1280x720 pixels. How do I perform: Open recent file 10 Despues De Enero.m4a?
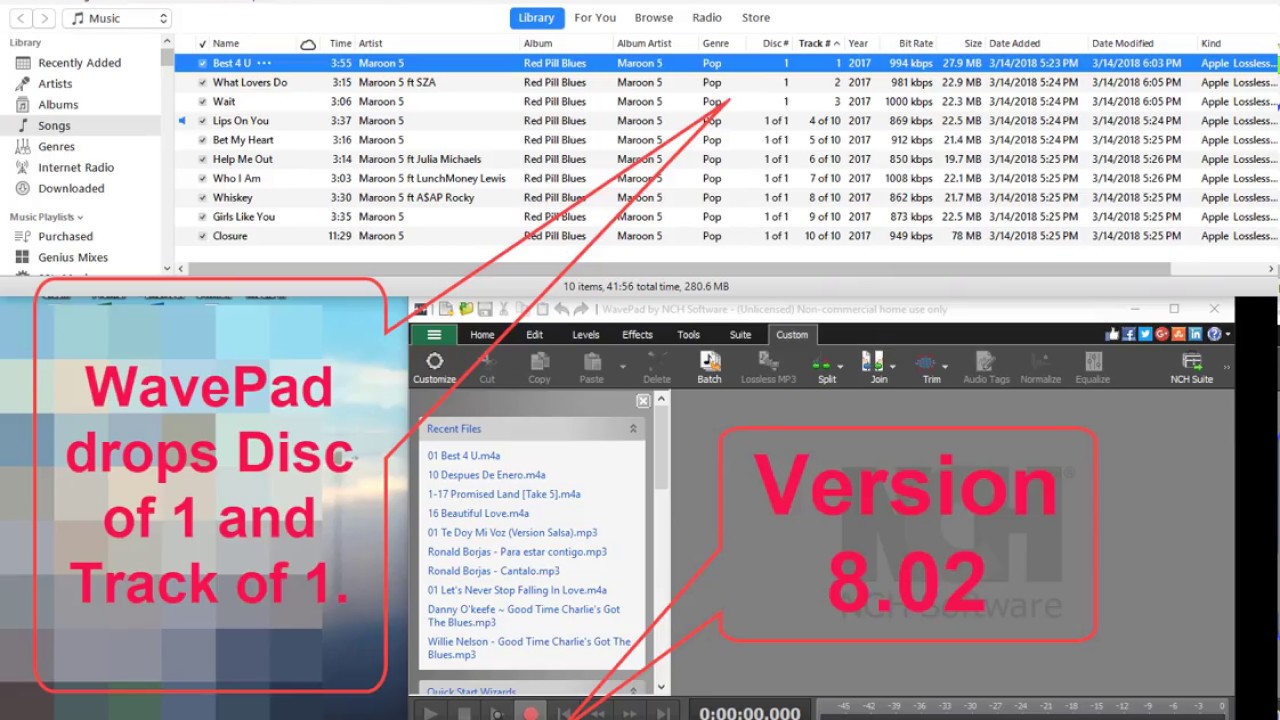point(487,475)
